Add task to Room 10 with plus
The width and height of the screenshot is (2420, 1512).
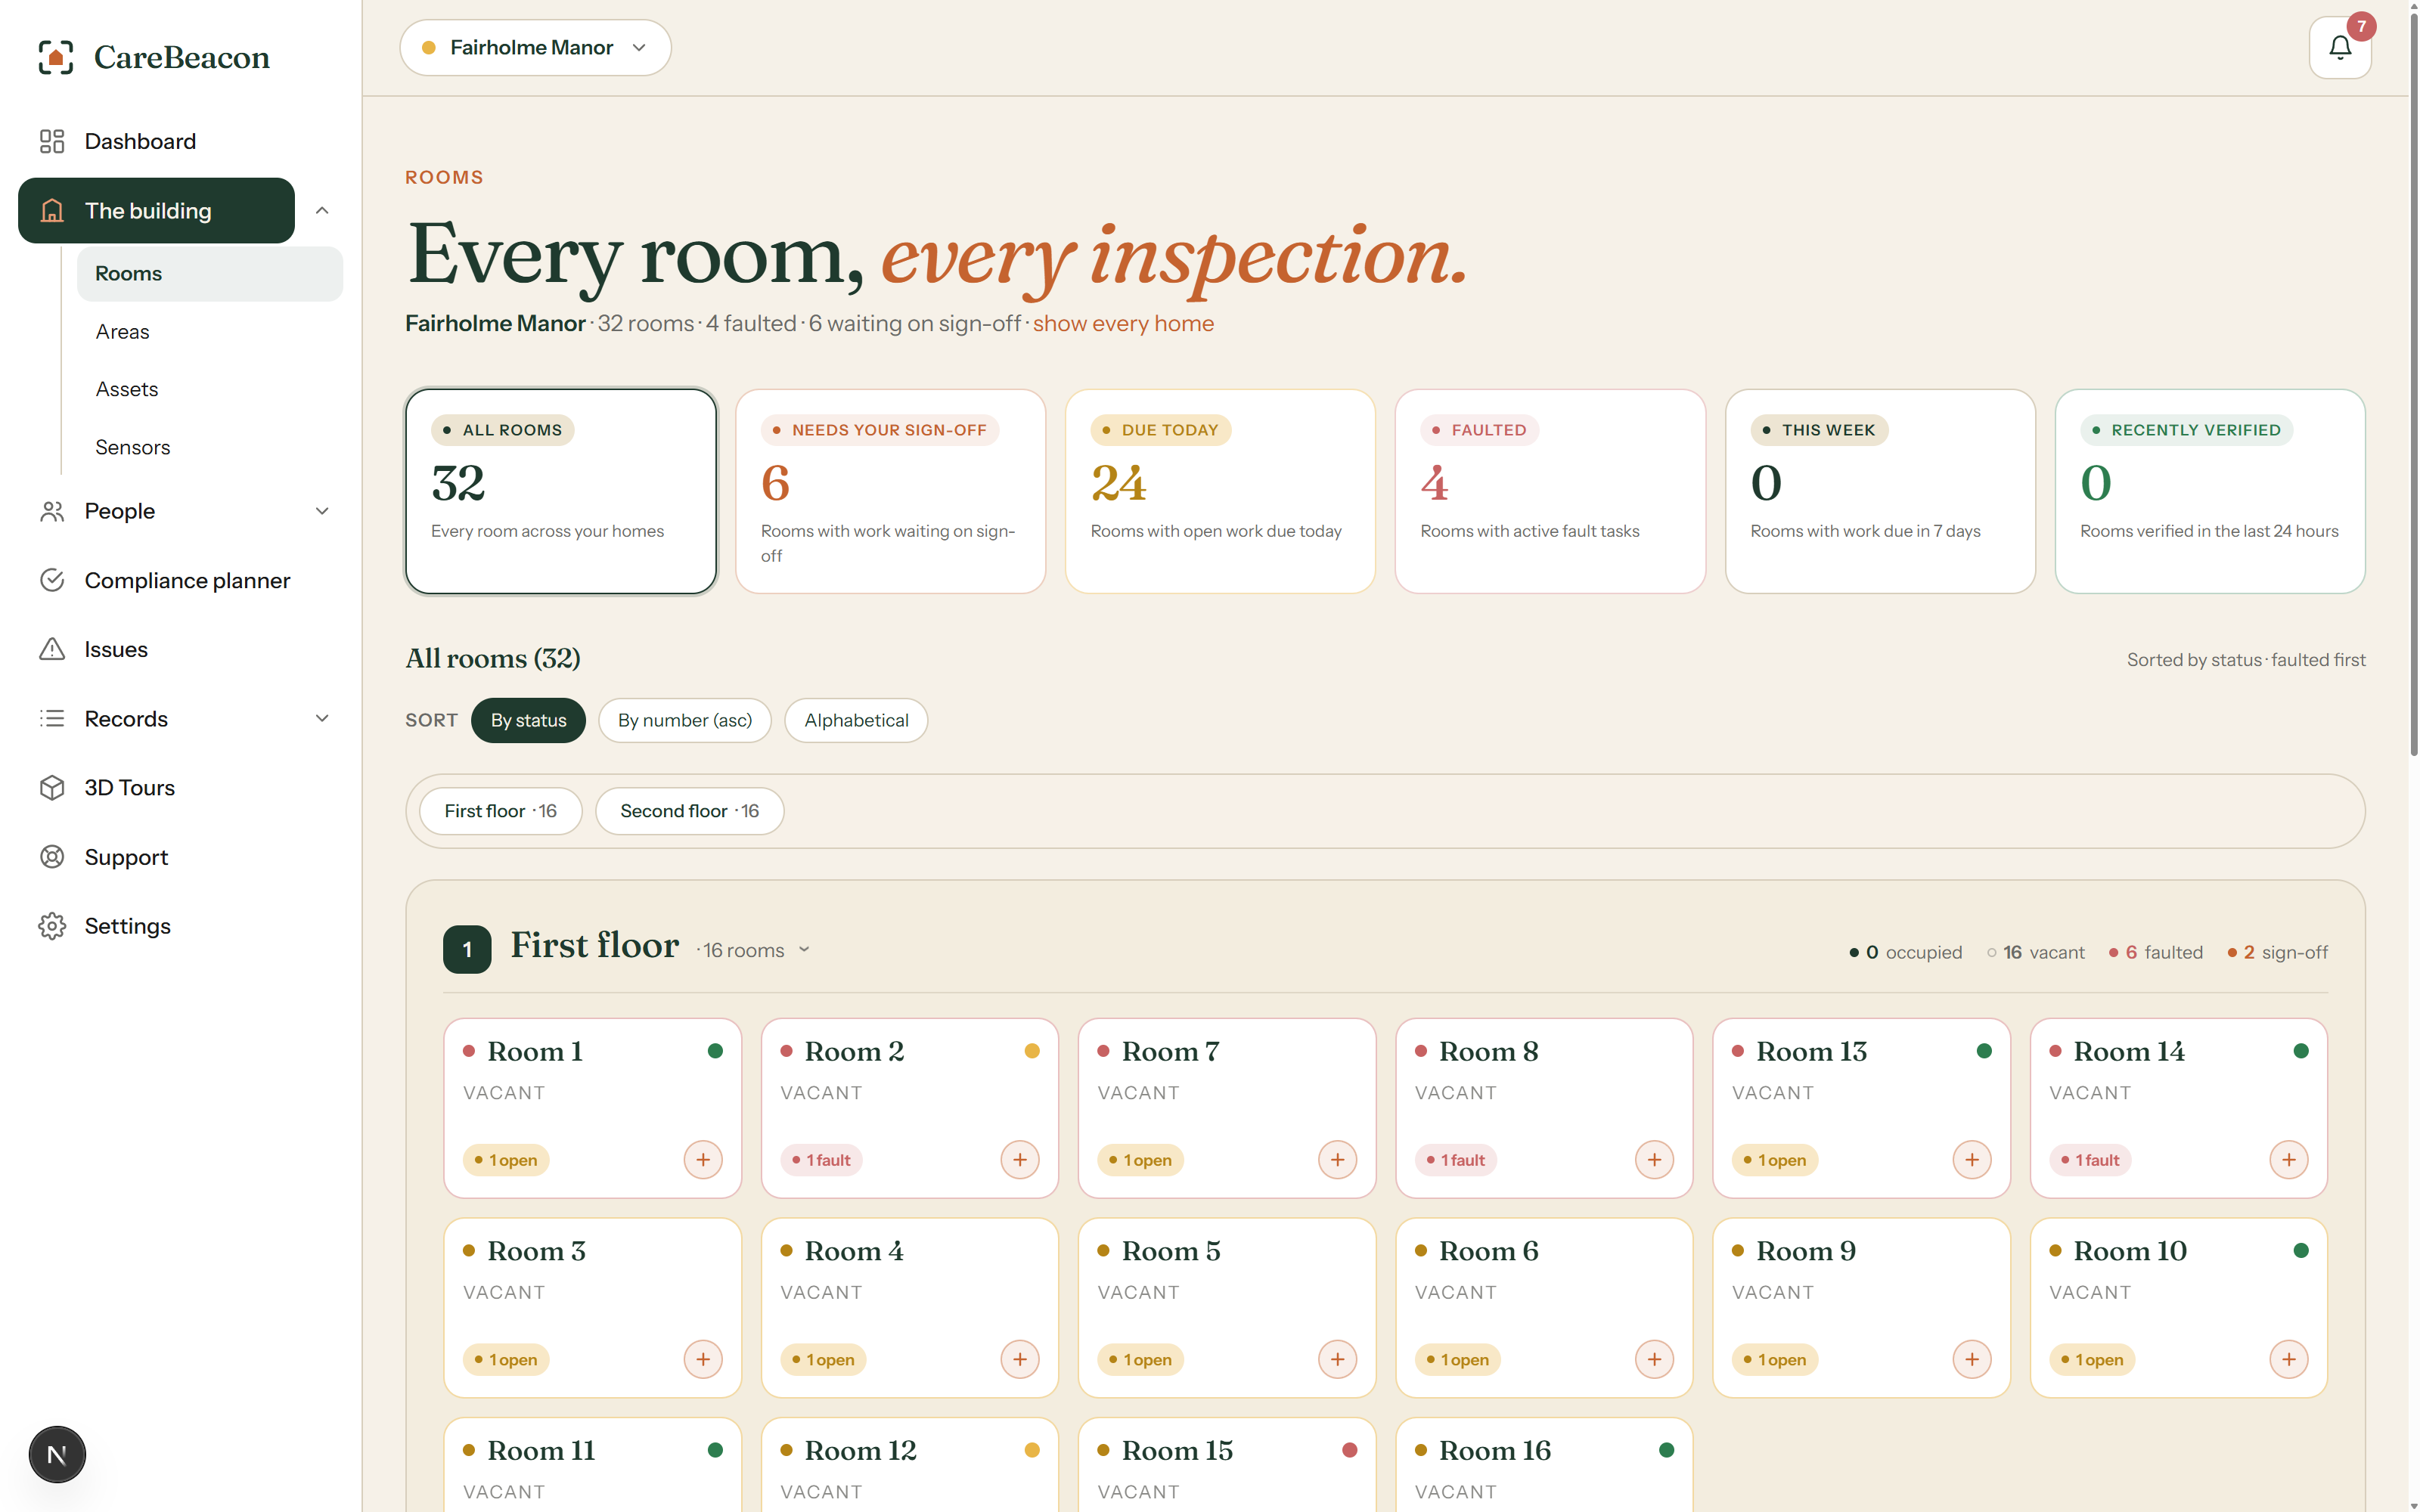tap(2289, 1360)
